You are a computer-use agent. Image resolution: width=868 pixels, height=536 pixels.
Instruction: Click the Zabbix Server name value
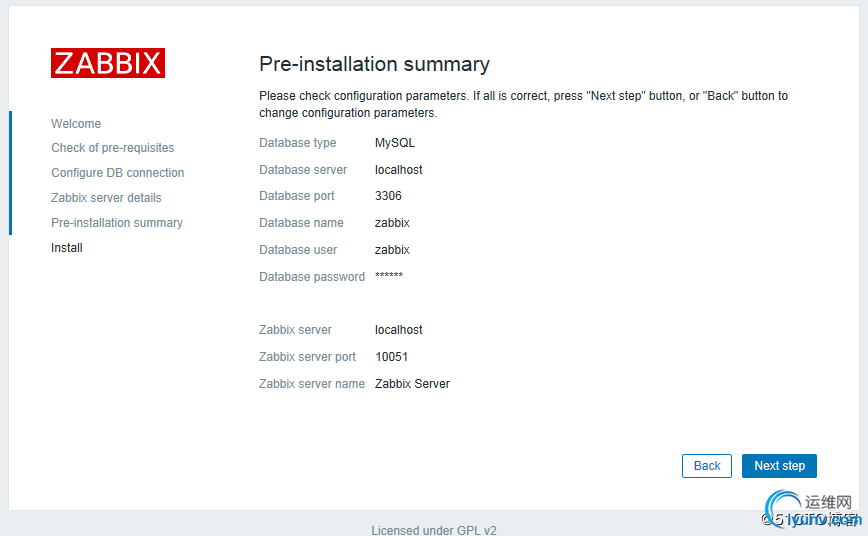412,384
